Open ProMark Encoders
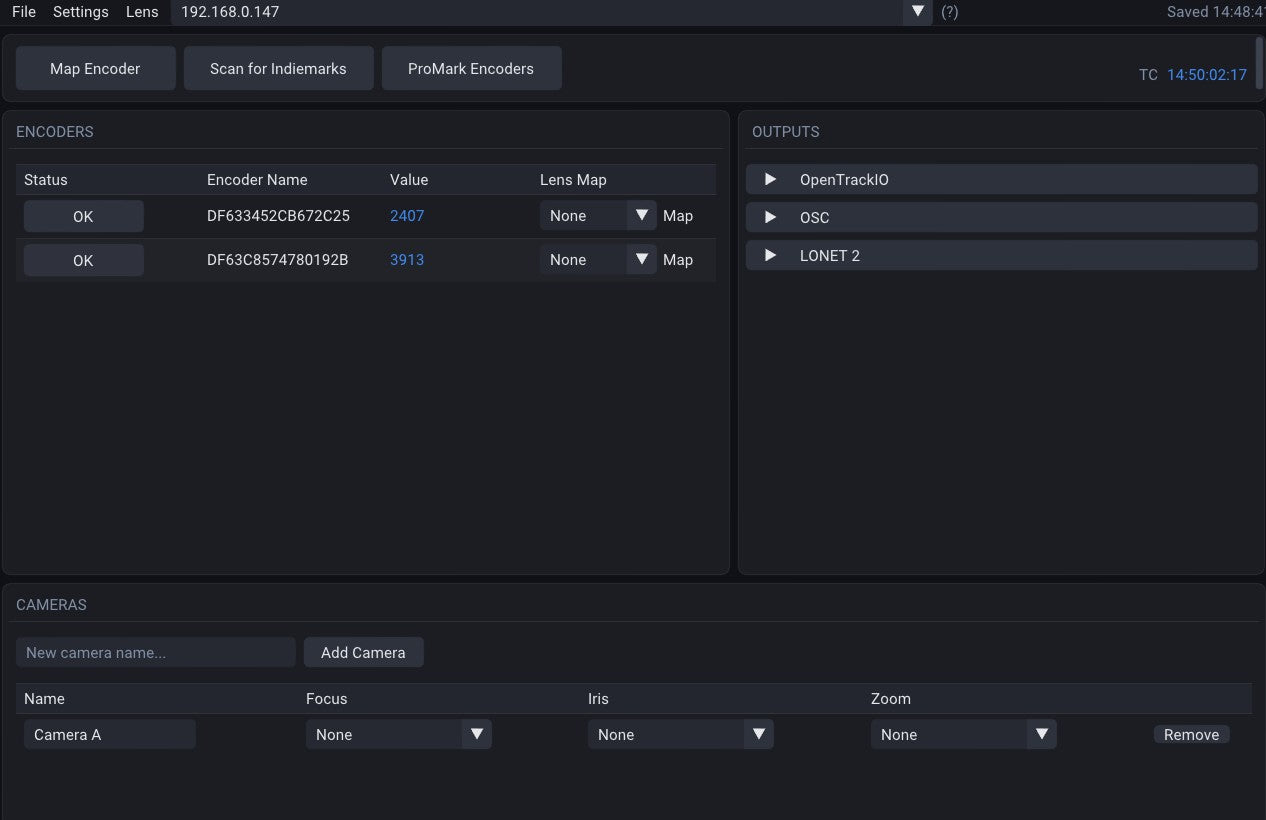Viewport: 1266px width, 820px height. point(471,68)
